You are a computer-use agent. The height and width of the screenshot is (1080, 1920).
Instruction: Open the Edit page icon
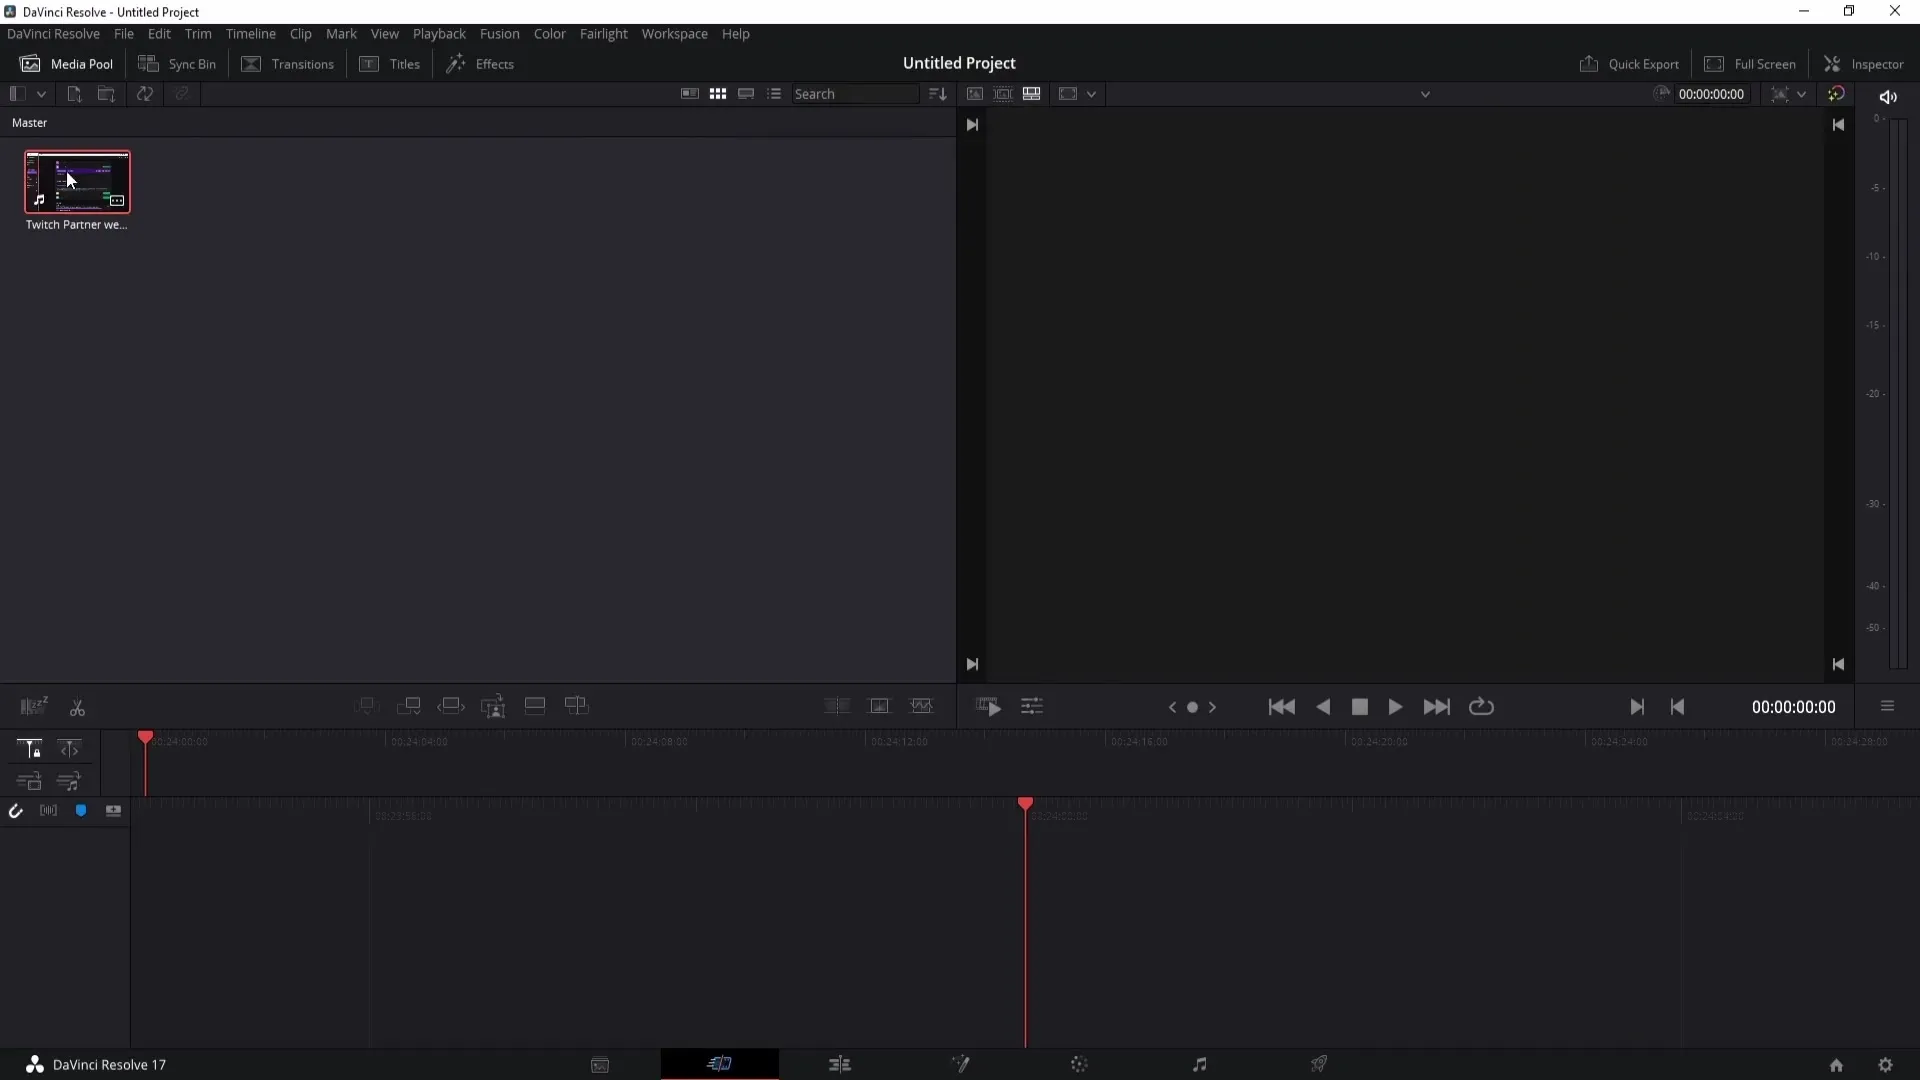pos(840,1064)
